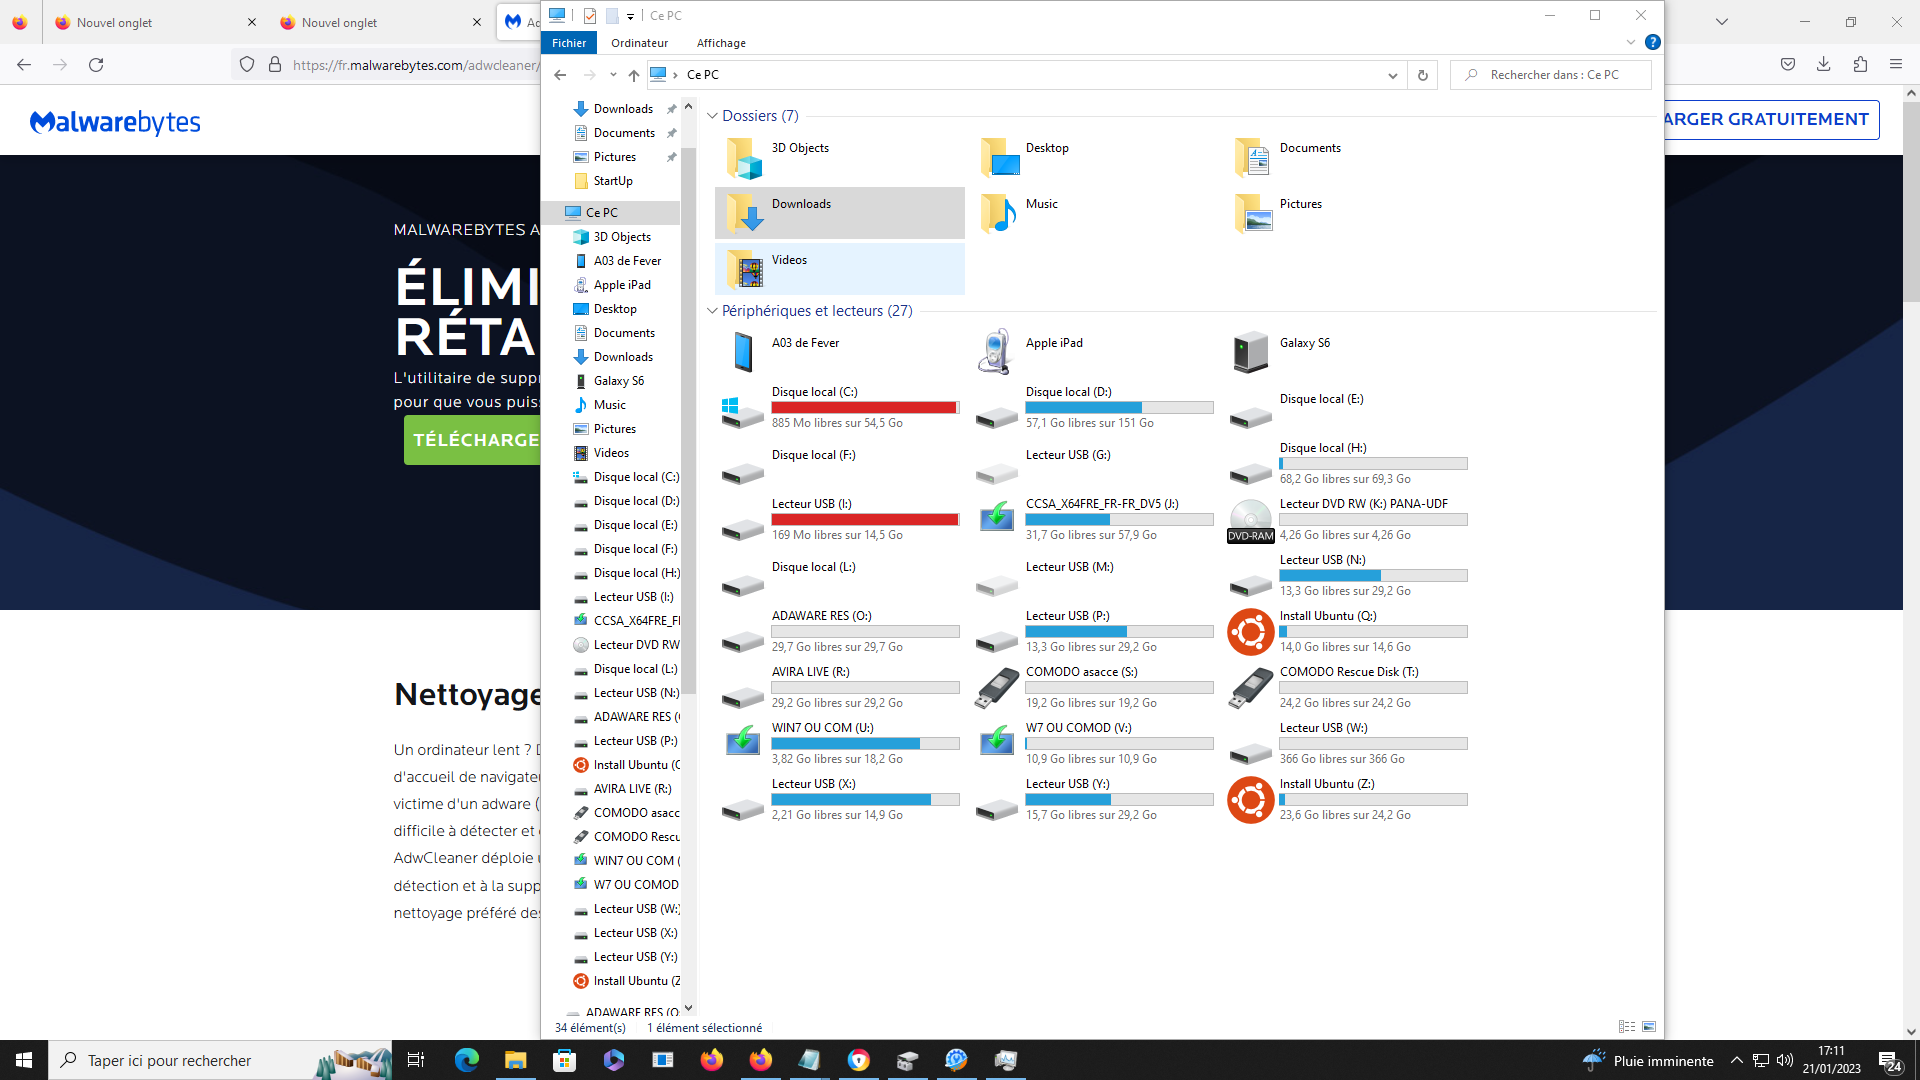The height and width of the screenshot is (1080, 1920).
Task: Open the Firefox hamburger menu
Action: [x=1896, y=64]
